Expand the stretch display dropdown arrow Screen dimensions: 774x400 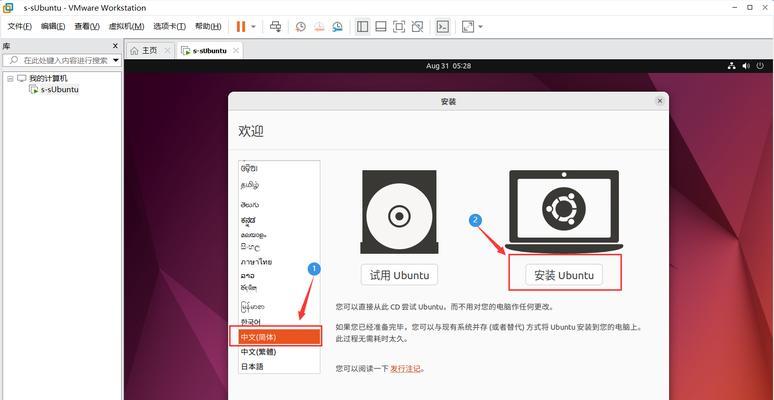(480, 27)
